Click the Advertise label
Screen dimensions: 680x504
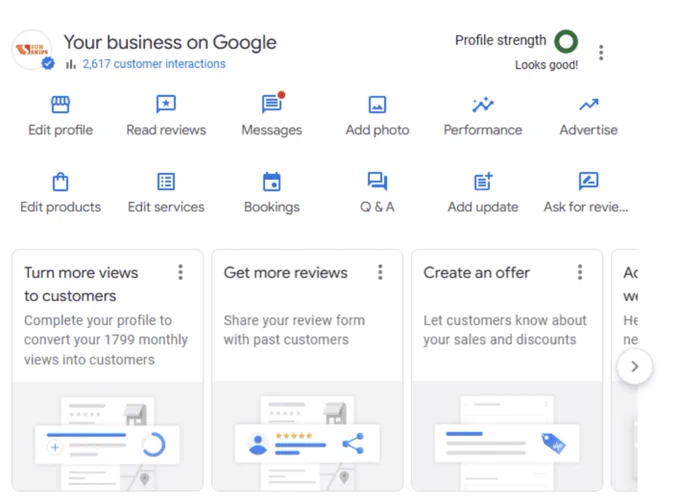588,130
